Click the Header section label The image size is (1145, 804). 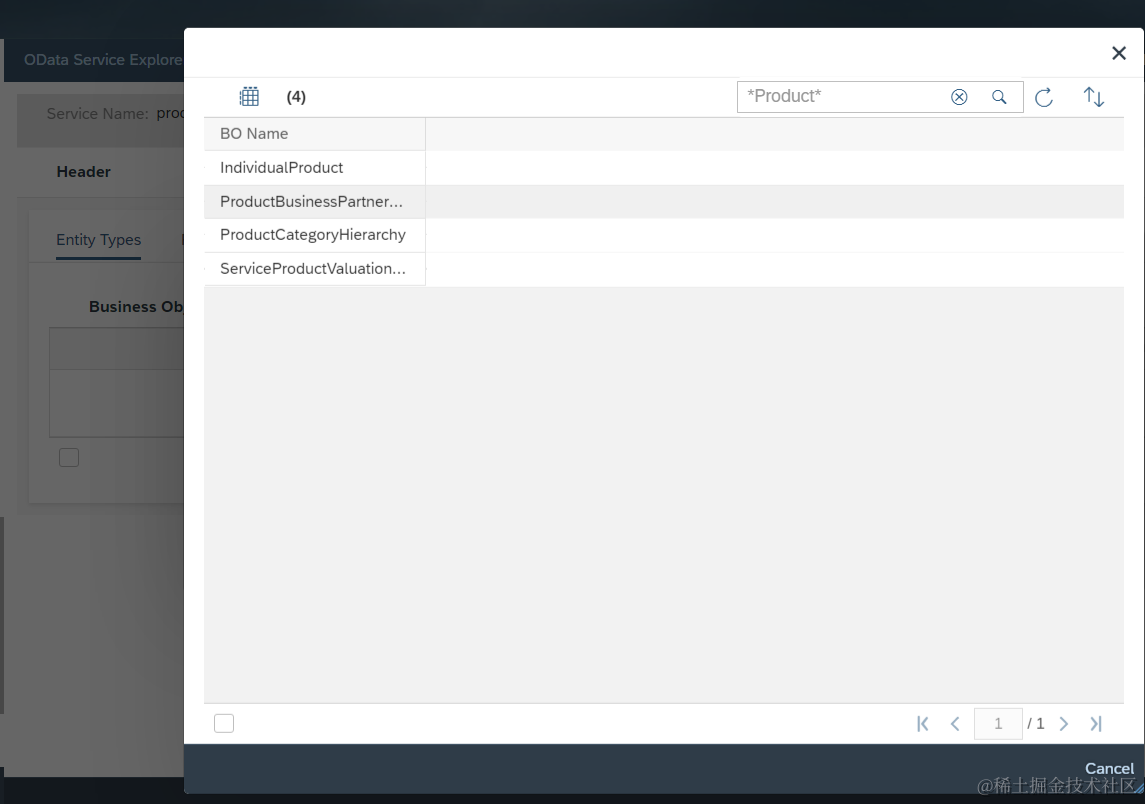(83, 172)
